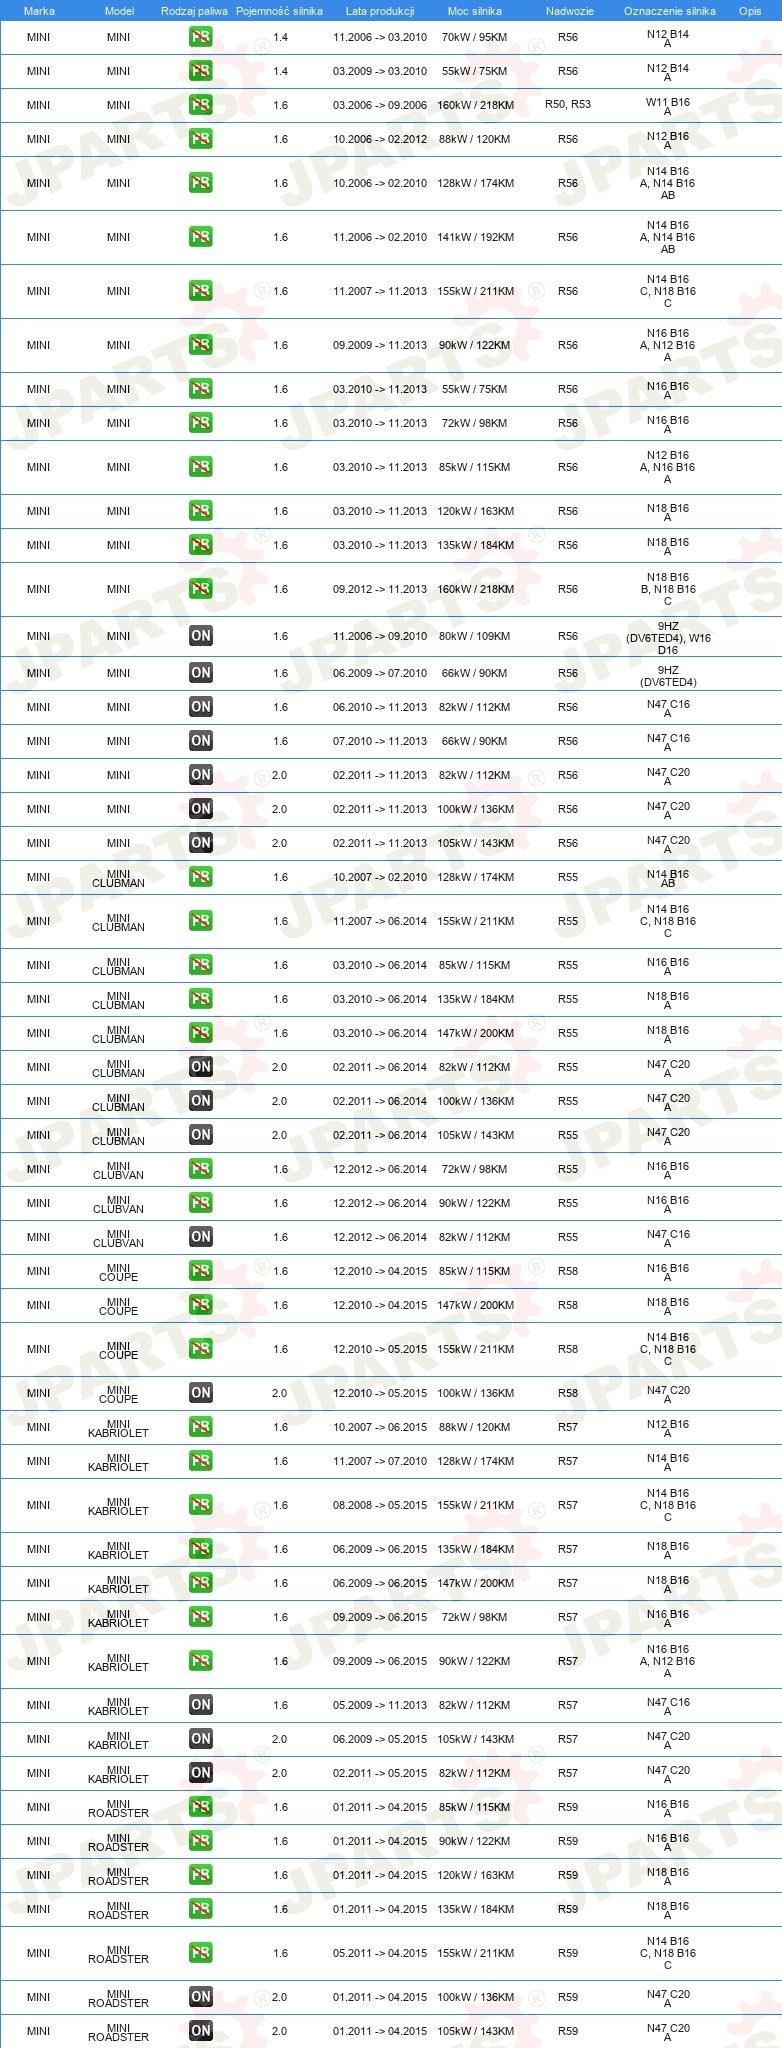Click the 1.4 capacity cell in the 70kW / 95KM row
782x2048 pixels.
point(280,37)
